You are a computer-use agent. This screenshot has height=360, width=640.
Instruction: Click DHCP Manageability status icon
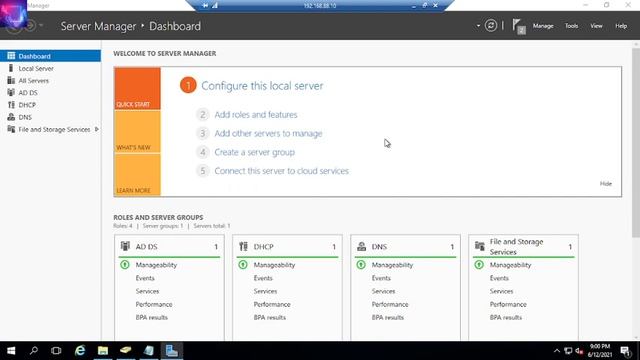point(243,264)
